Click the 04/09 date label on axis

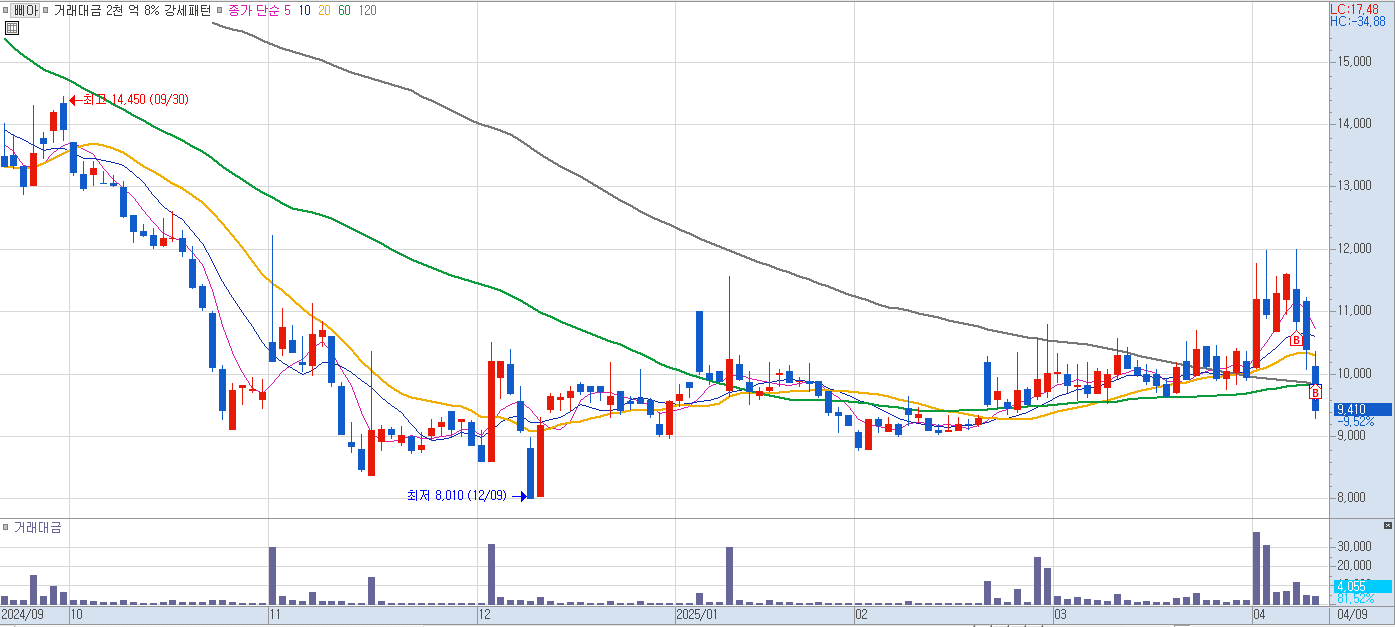1352,614
